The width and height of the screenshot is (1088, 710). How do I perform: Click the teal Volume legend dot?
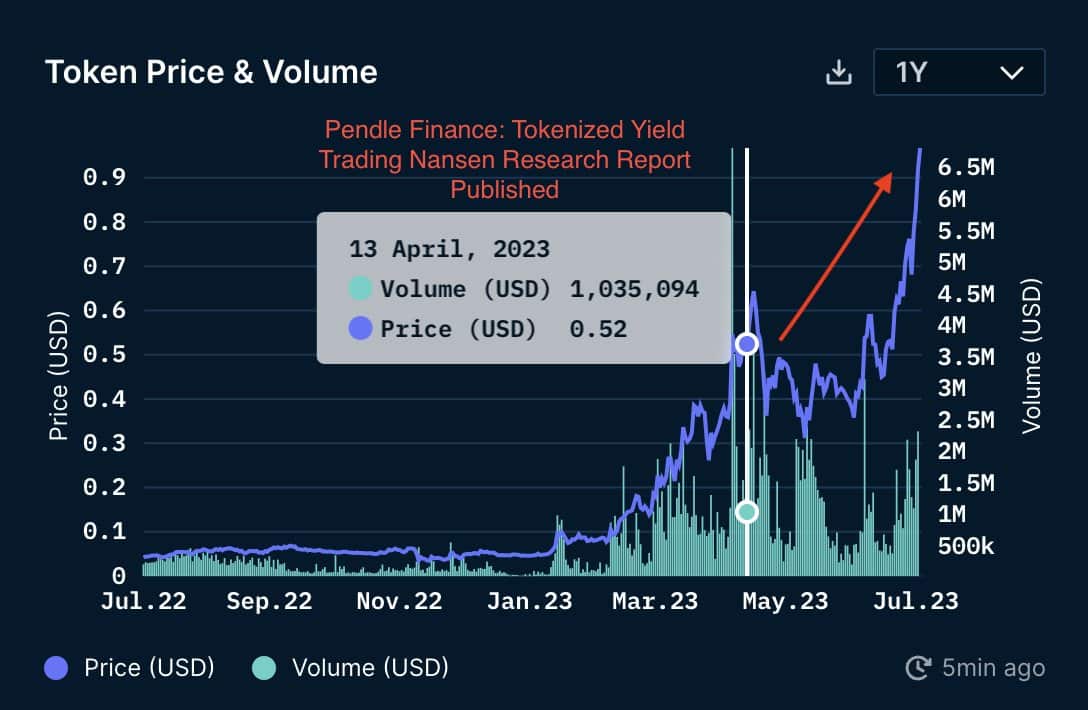pos(264,668)
